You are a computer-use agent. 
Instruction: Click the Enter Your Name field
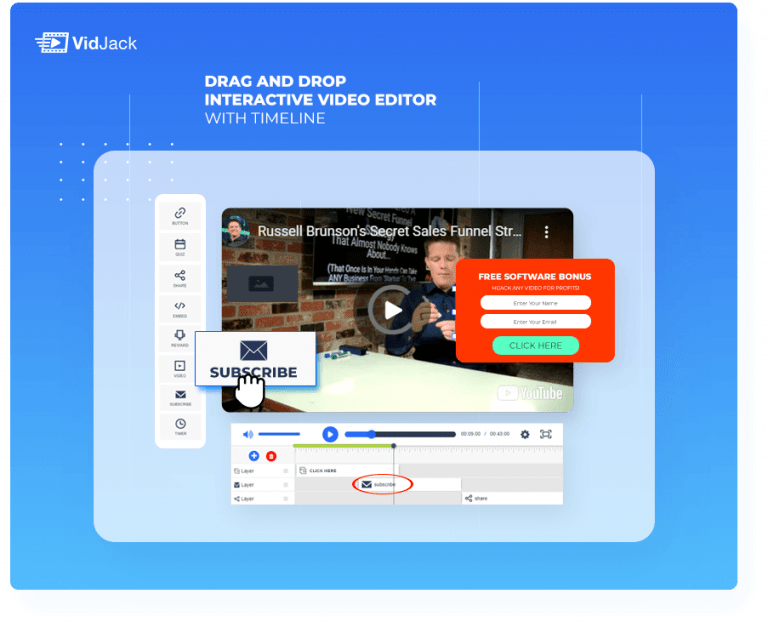[x=535, y=303]
